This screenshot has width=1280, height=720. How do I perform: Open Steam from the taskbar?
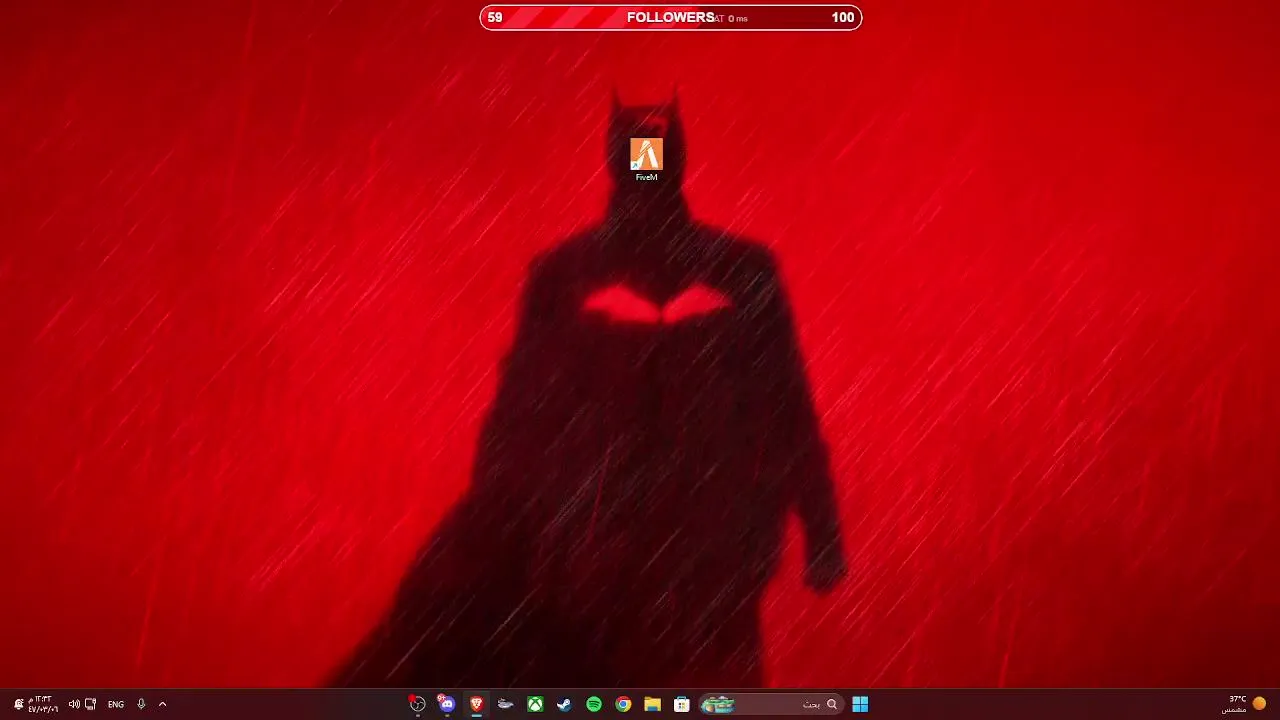pyautogui.click(x=564, y=704)
